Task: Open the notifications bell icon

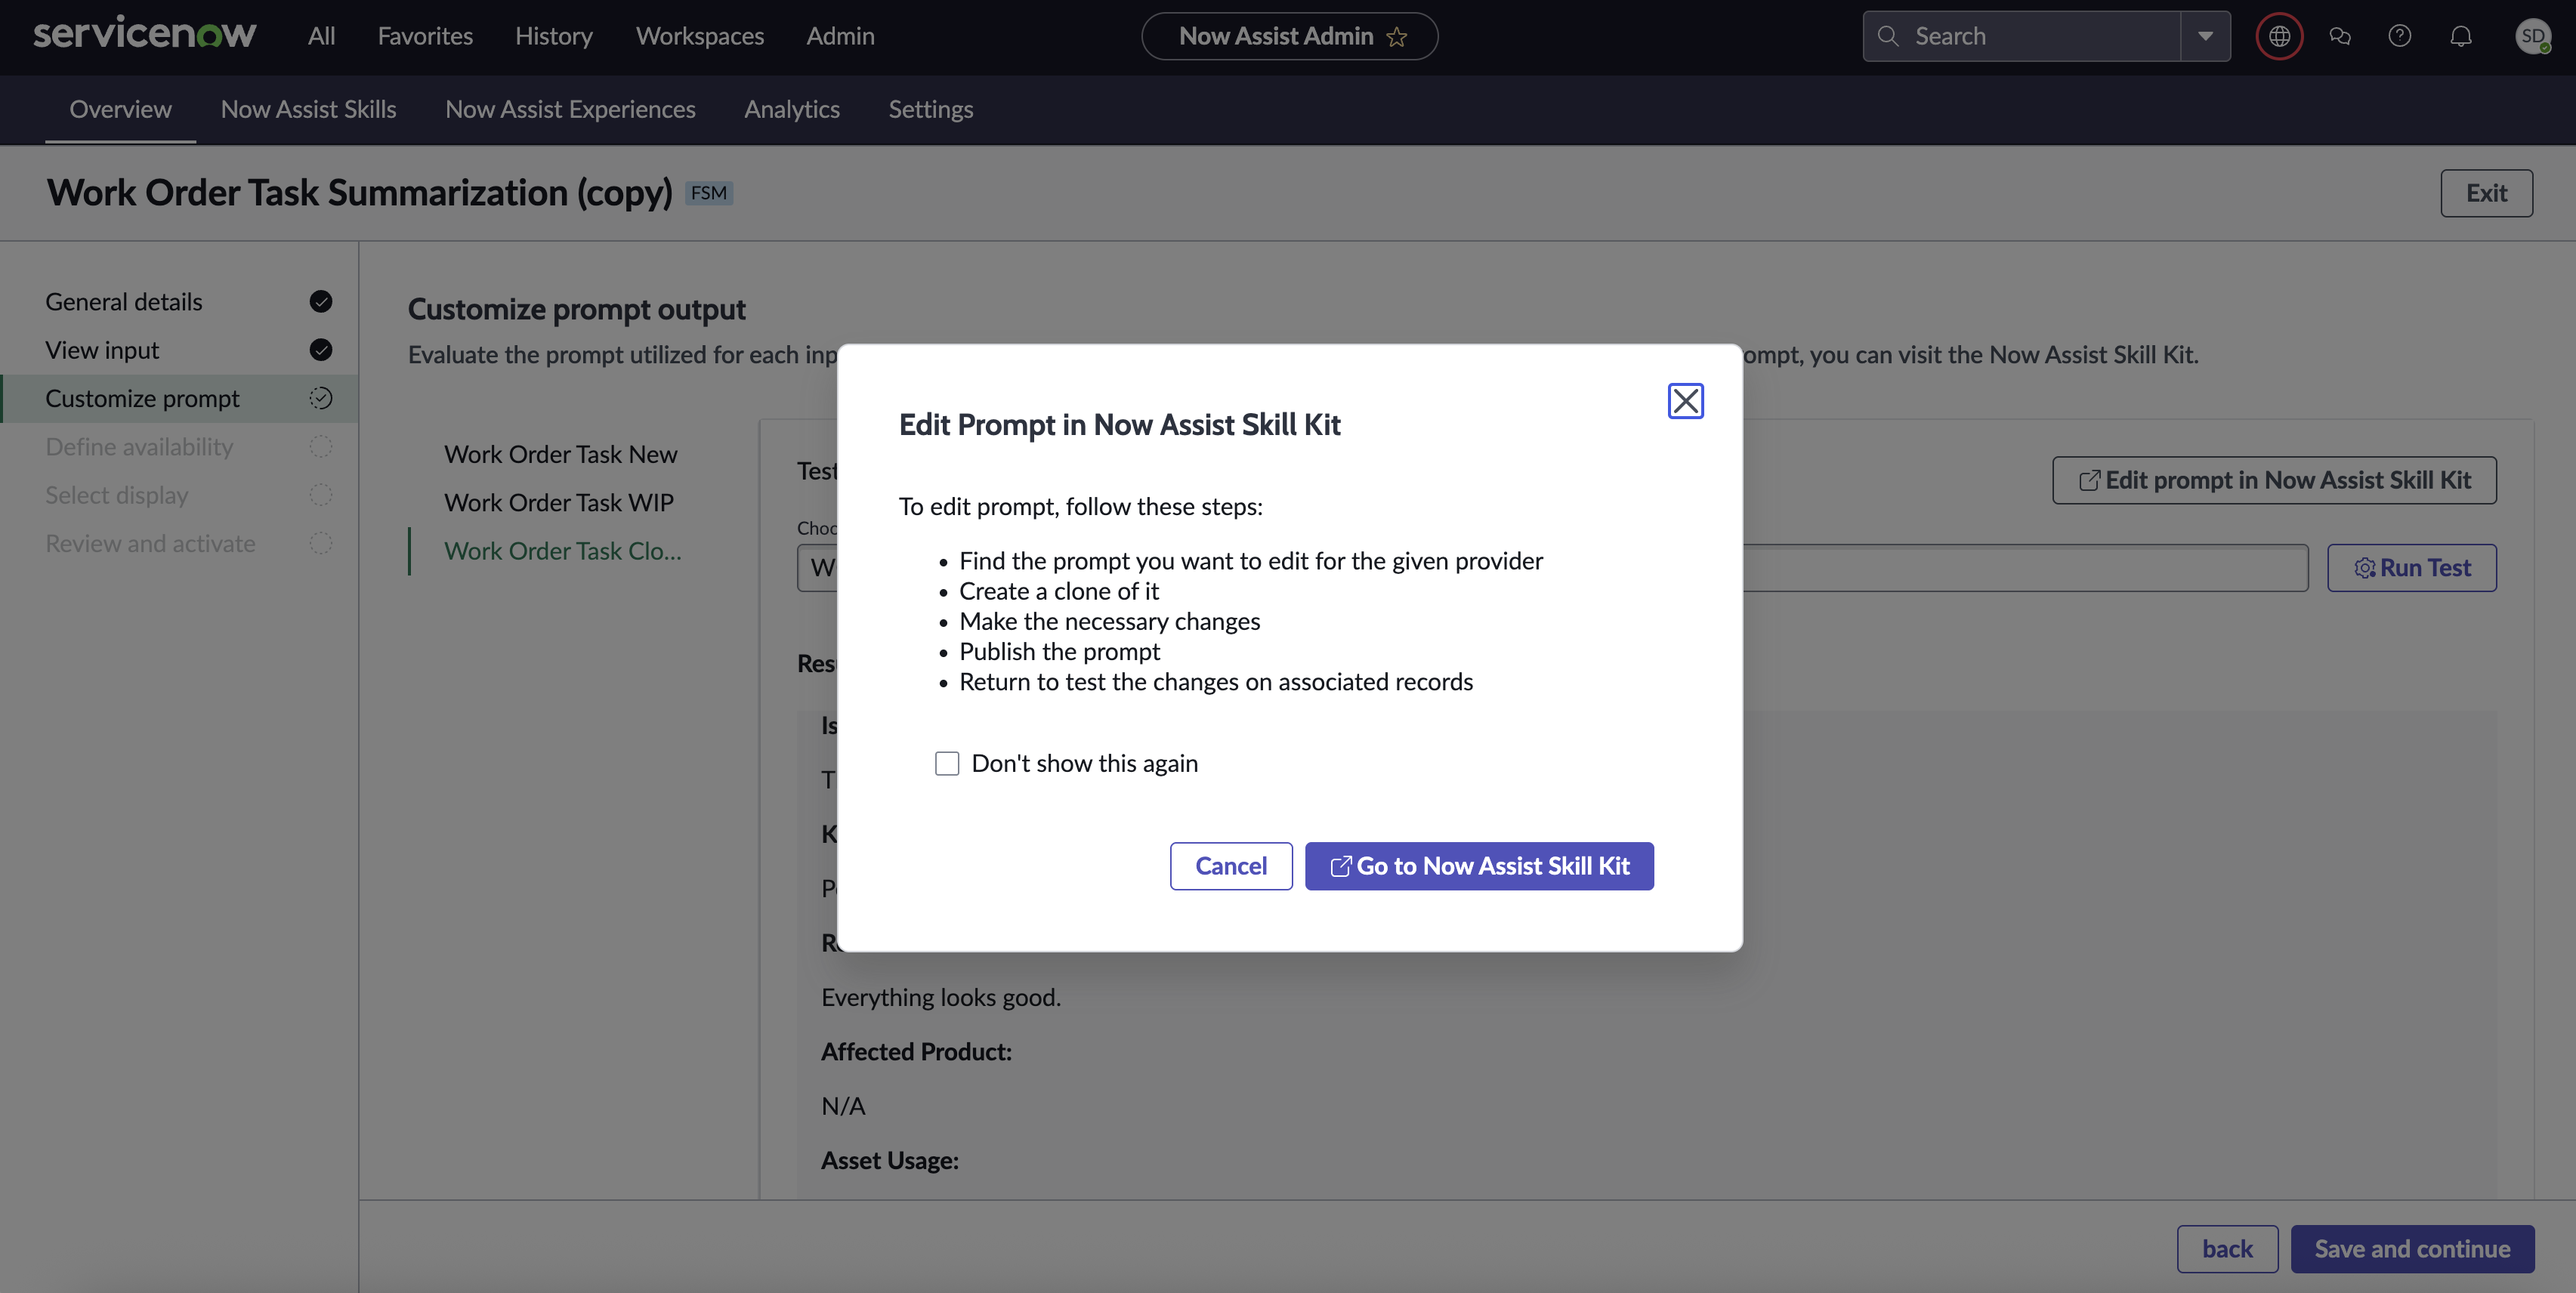Action: 2461,36
